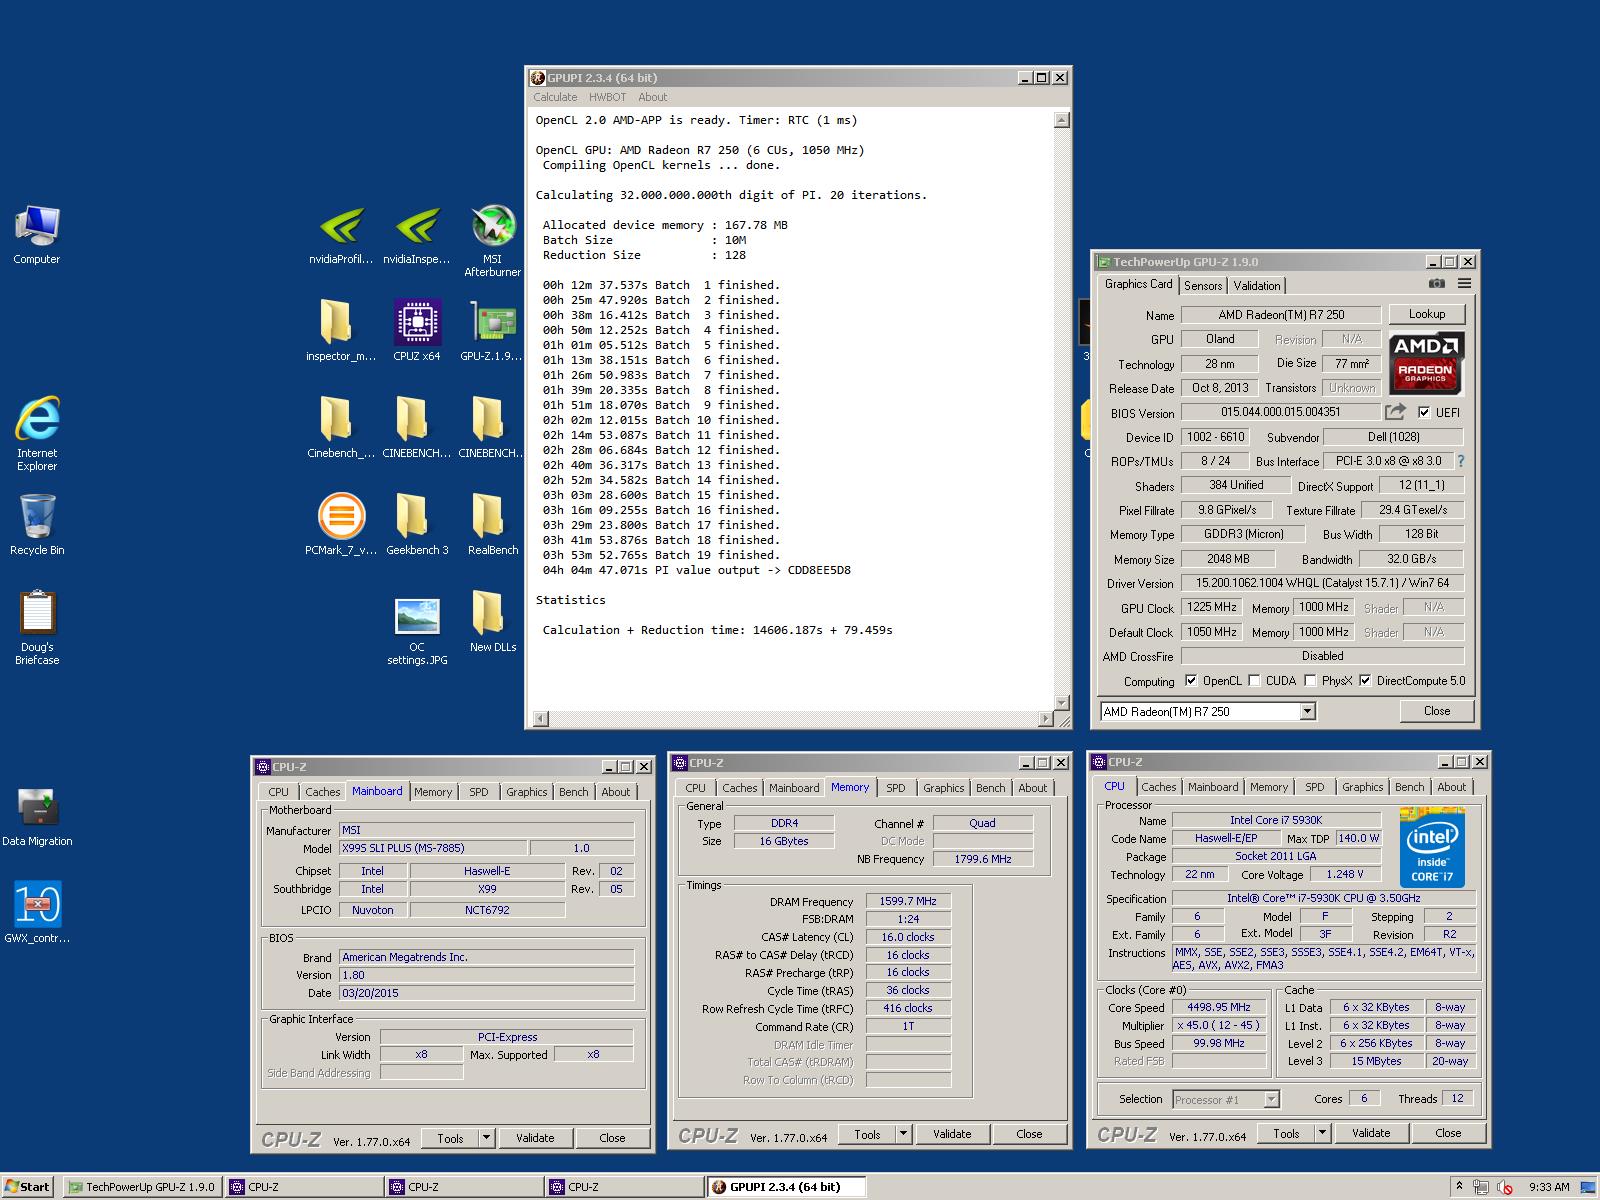This screenshot has height=1200, width=1600.
Task: Expand Tools dropdown arrow in Memory CPU-Z
Action: pos(904,1134)
